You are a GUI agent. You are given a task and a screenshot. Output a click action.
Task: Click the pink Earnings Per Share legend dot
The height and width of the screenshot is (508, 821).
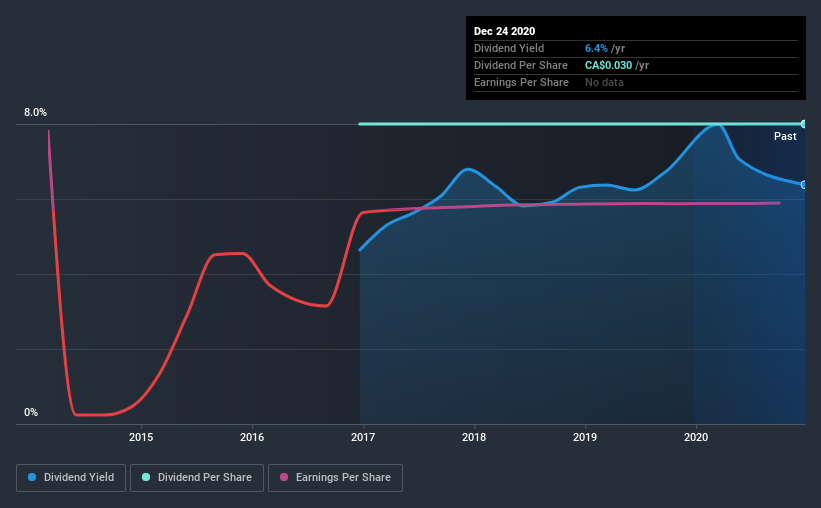click(x=284, y=477)
